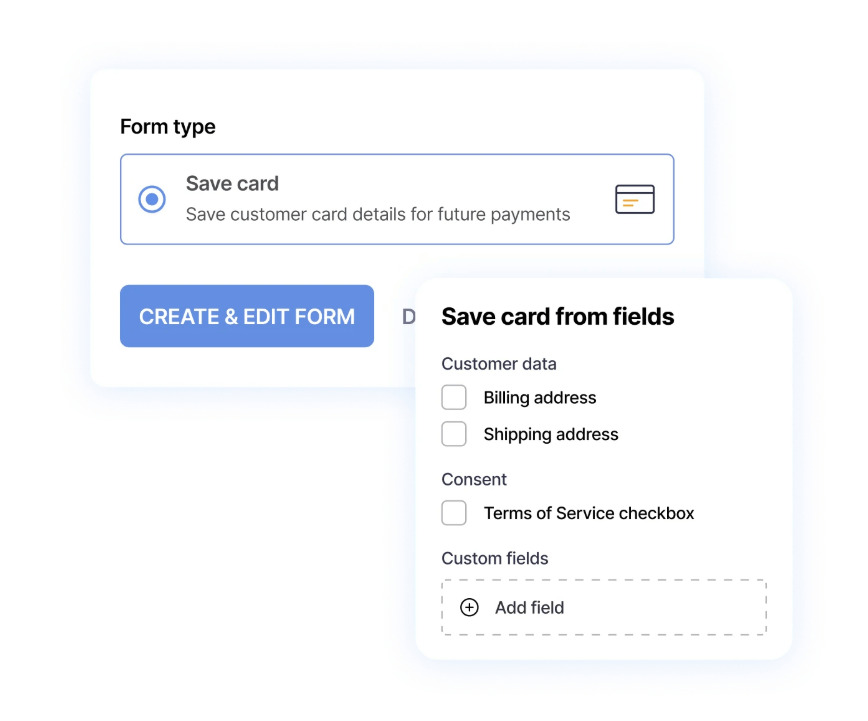The width and height of the screenshot is (868, 721).
Task: Click the Consent section label
Action: pyautogui.click(x=473, y=479)
